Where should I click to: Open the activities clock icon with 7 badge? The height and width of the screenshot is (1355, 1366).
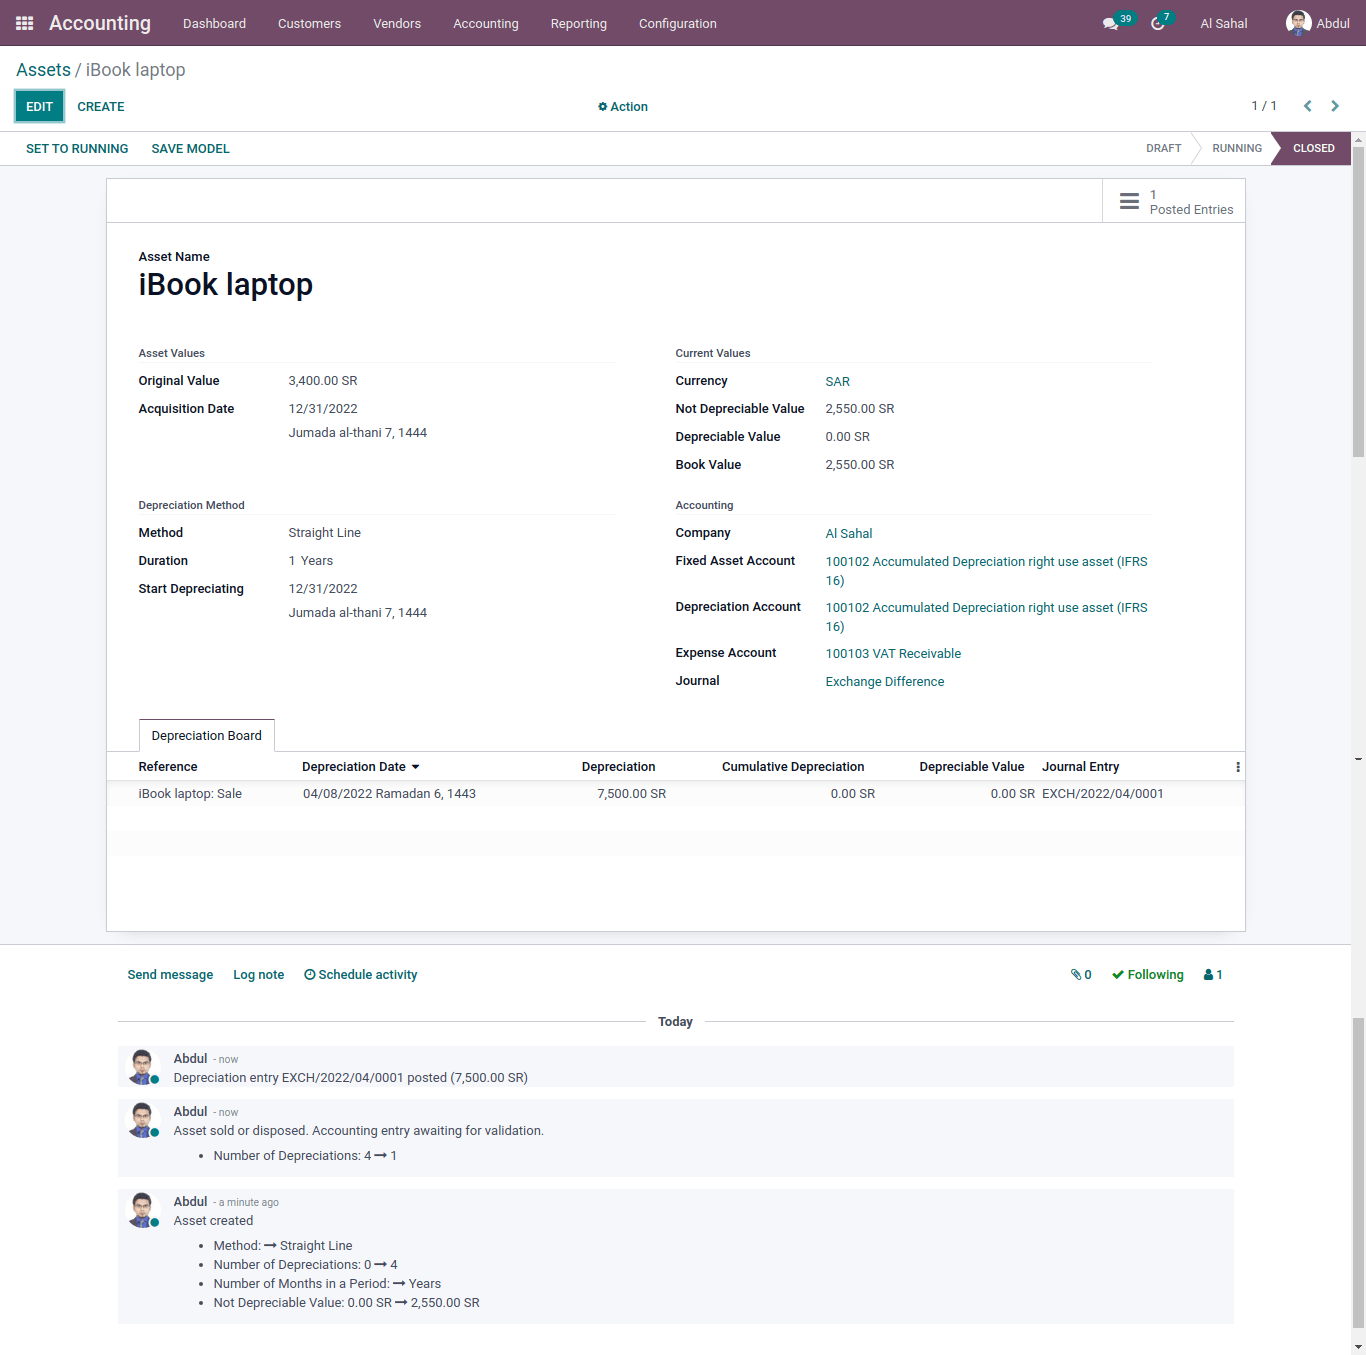tap(1158, 23)
